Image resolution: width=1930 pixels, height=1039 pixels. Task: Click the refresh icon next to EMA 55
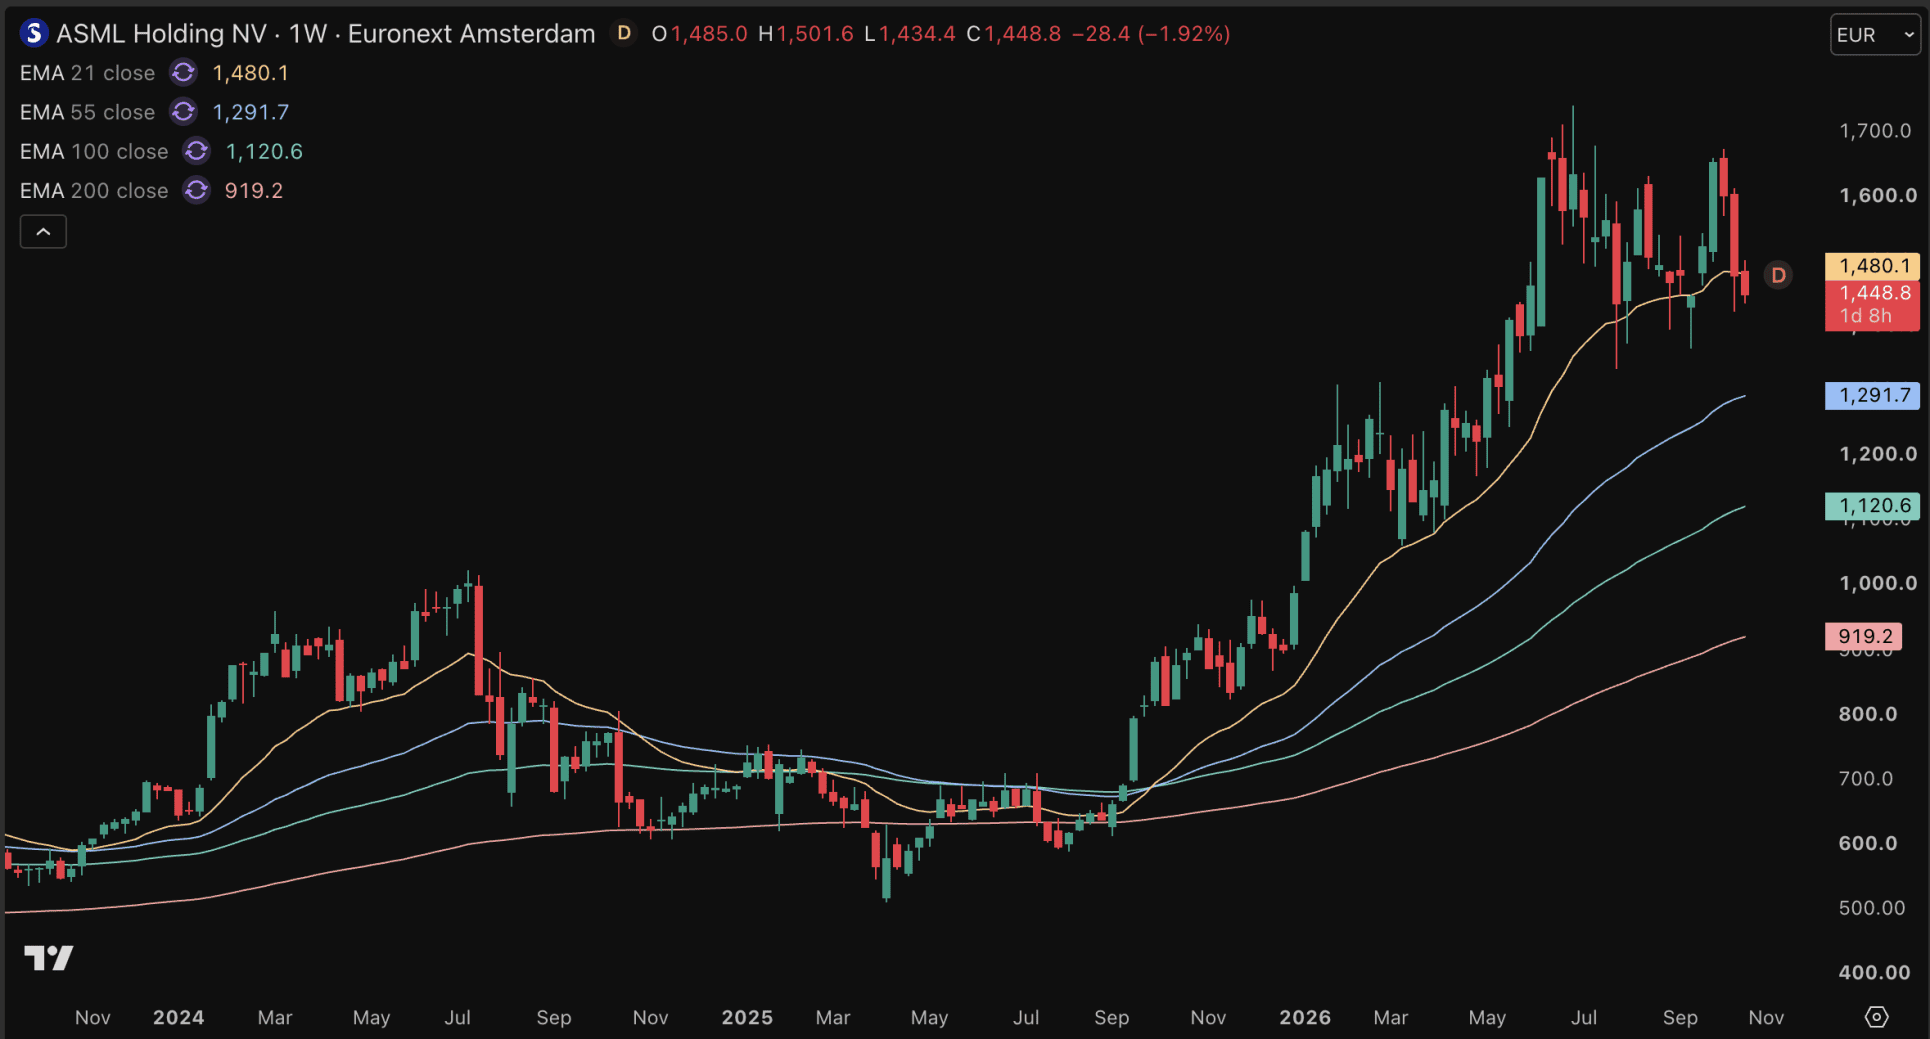(x=183, y=112)
